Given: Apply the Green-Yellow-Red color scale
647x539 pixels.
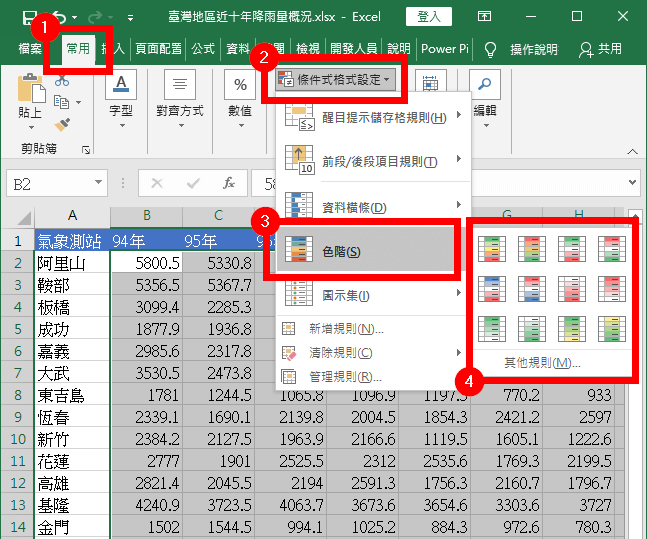Looking at the screenshot, I should [491, 249].
